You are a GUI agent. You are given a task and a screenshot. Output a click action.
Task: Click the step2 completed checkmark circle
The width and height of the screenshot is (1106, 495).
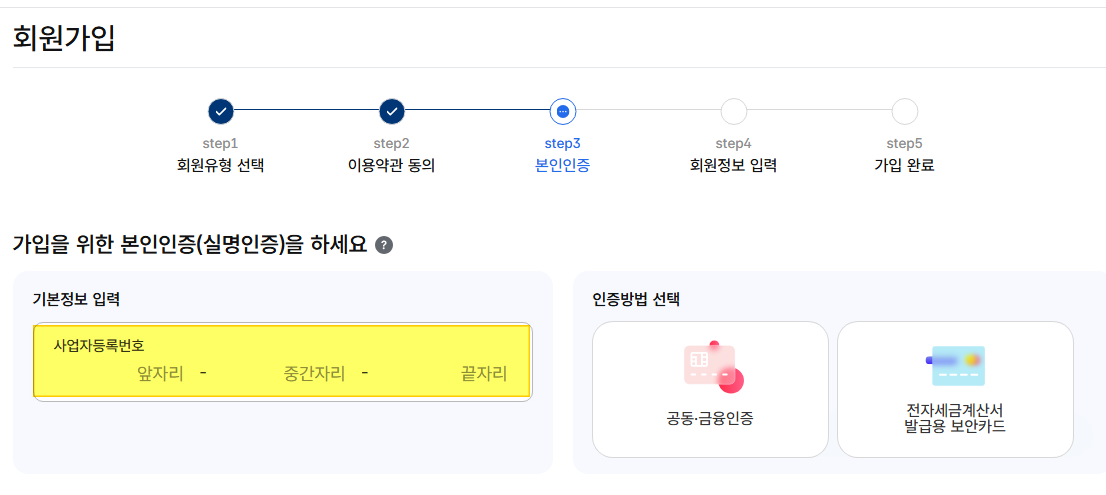[x=392, y=111]
